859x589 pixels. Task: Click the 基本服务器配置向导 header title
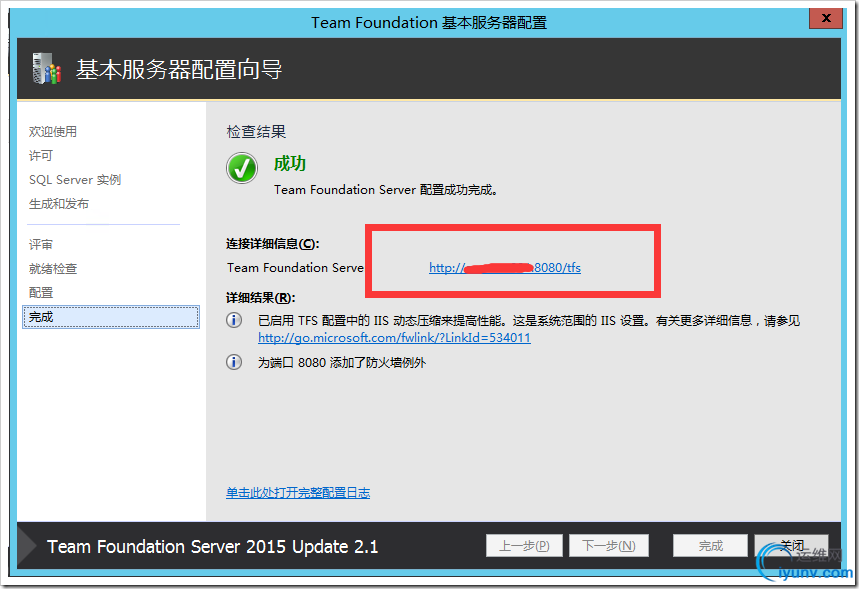point(179,70)
